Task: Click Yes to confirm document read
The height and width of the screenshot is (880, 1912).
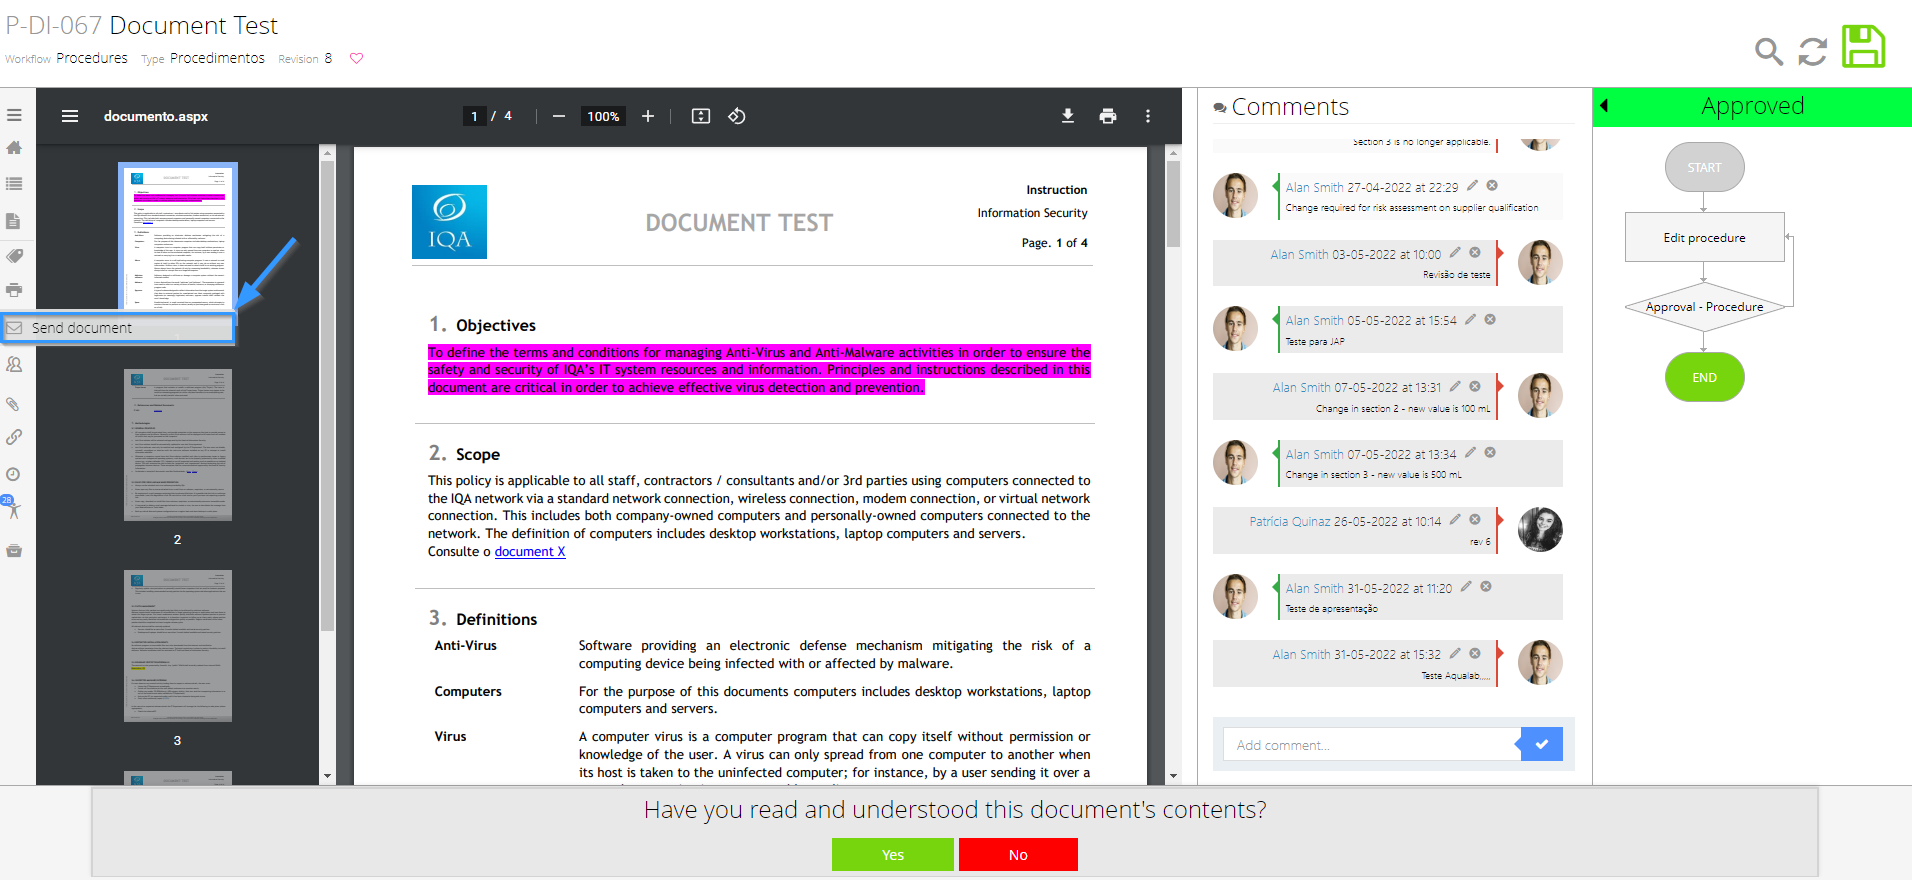Action: coord(893,855)
